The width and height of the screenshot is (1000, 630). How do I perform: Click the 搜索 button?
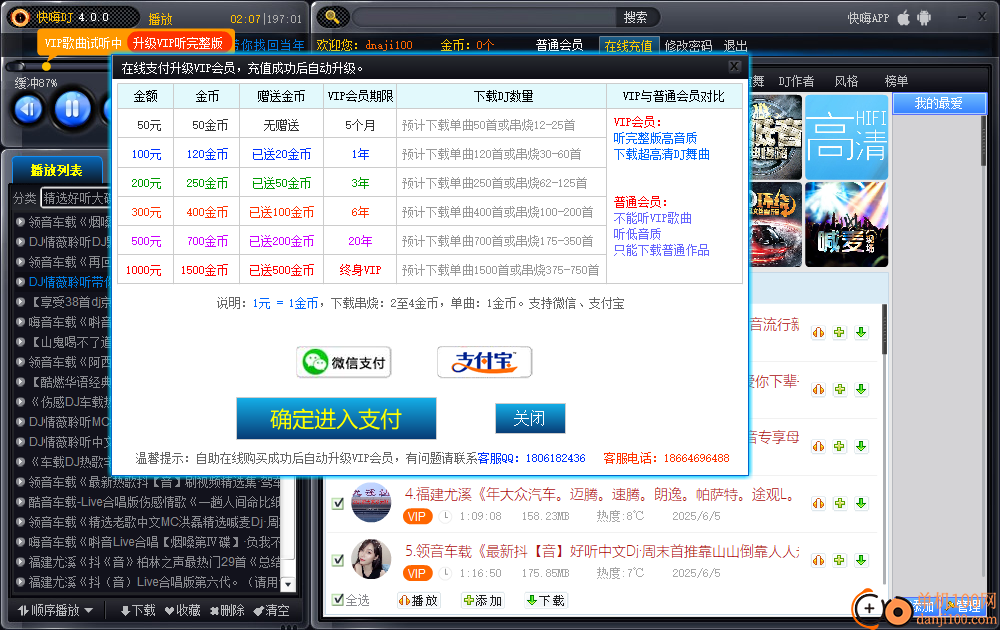pyautogui.click(x=635, y=17)
